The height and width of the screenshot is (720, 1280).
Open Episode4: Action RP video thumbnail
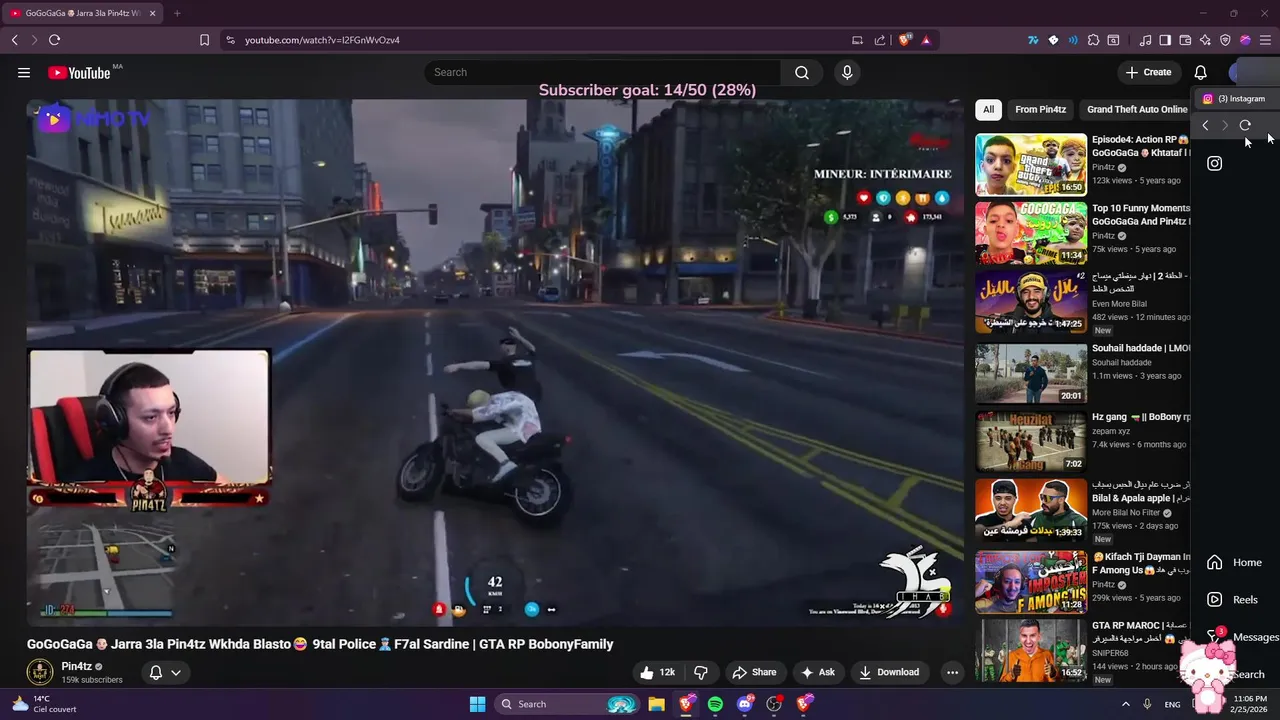(1031, 164)
